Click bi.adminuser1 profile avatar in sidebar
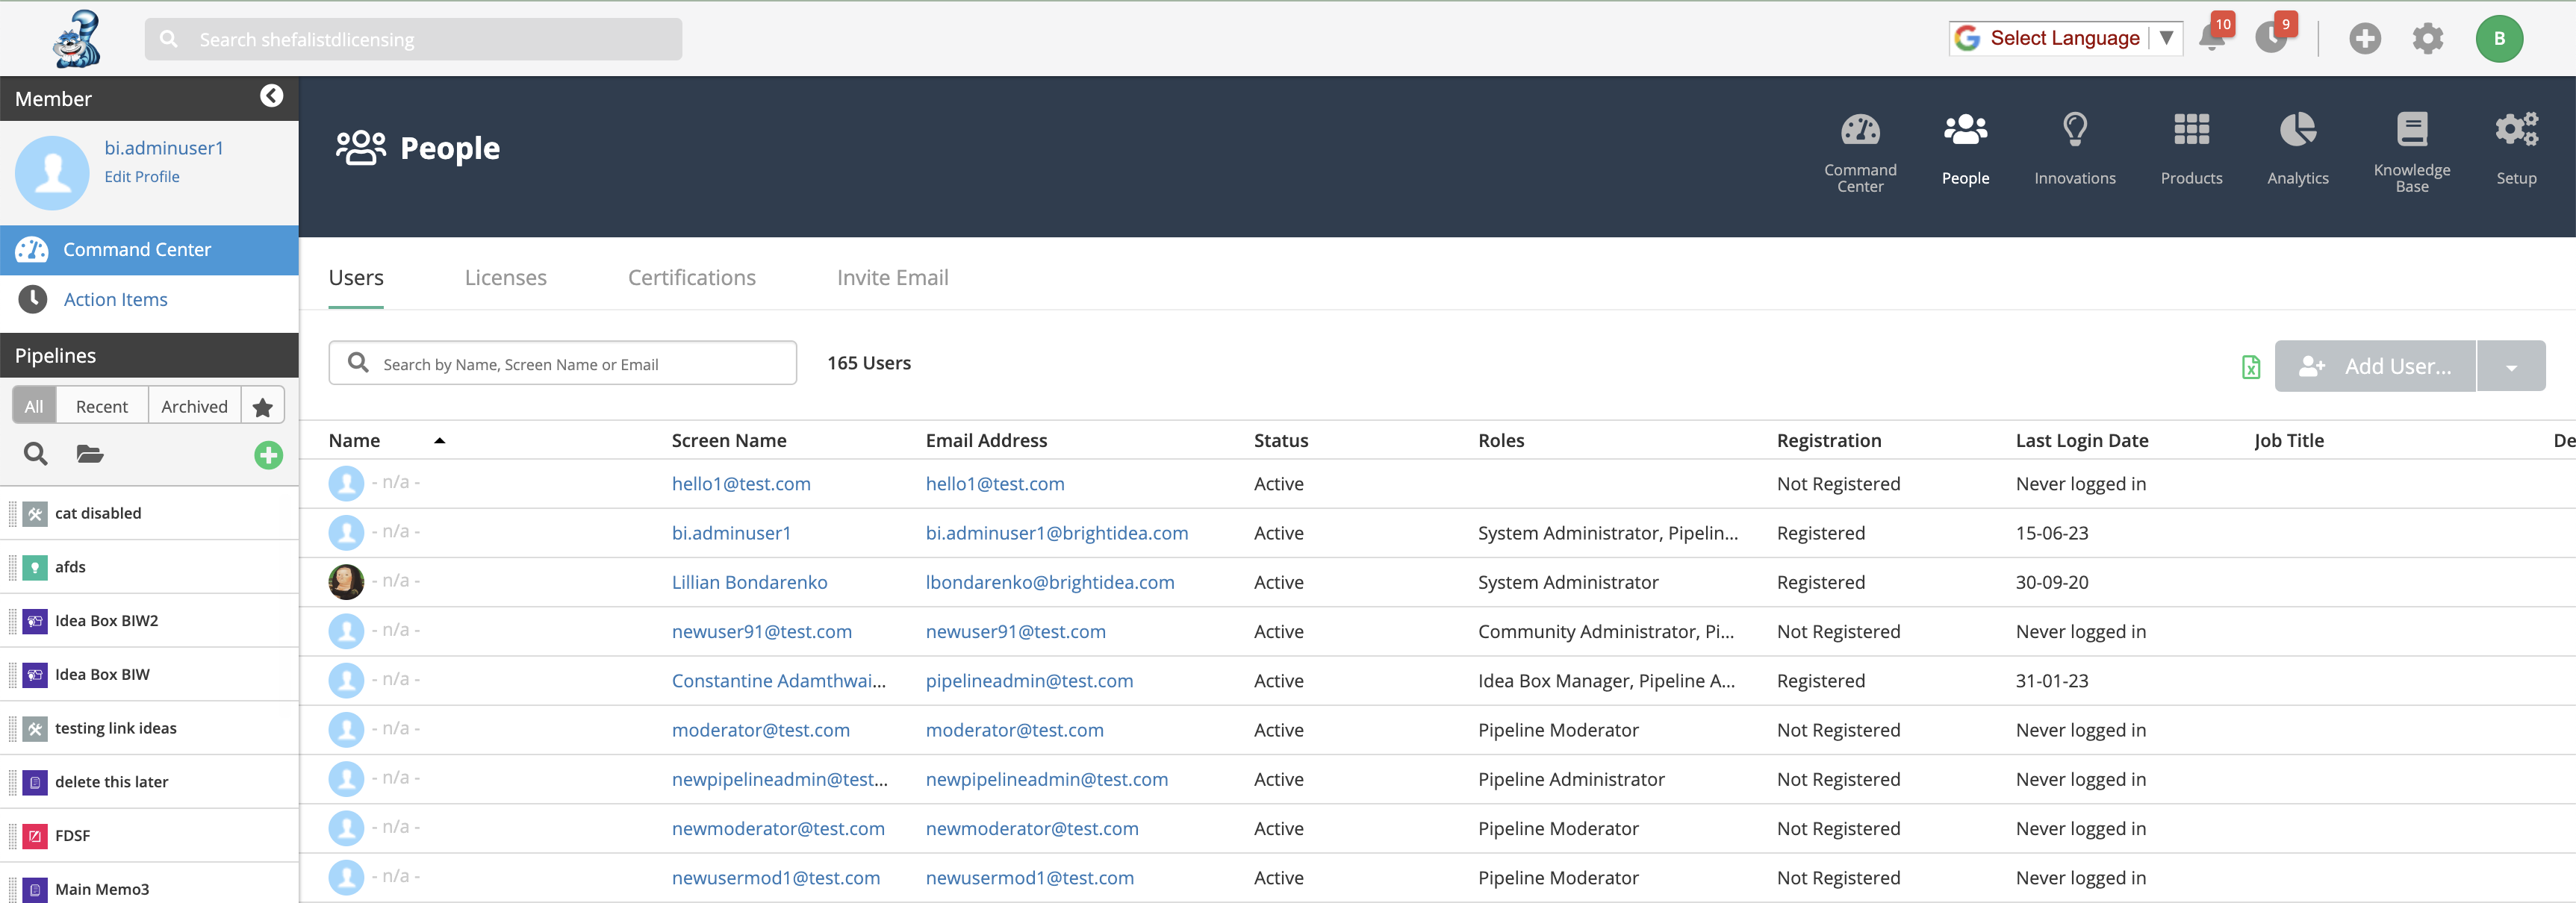Image resolution: width=2576 pixels, height=903 pixels. [52, 173]
